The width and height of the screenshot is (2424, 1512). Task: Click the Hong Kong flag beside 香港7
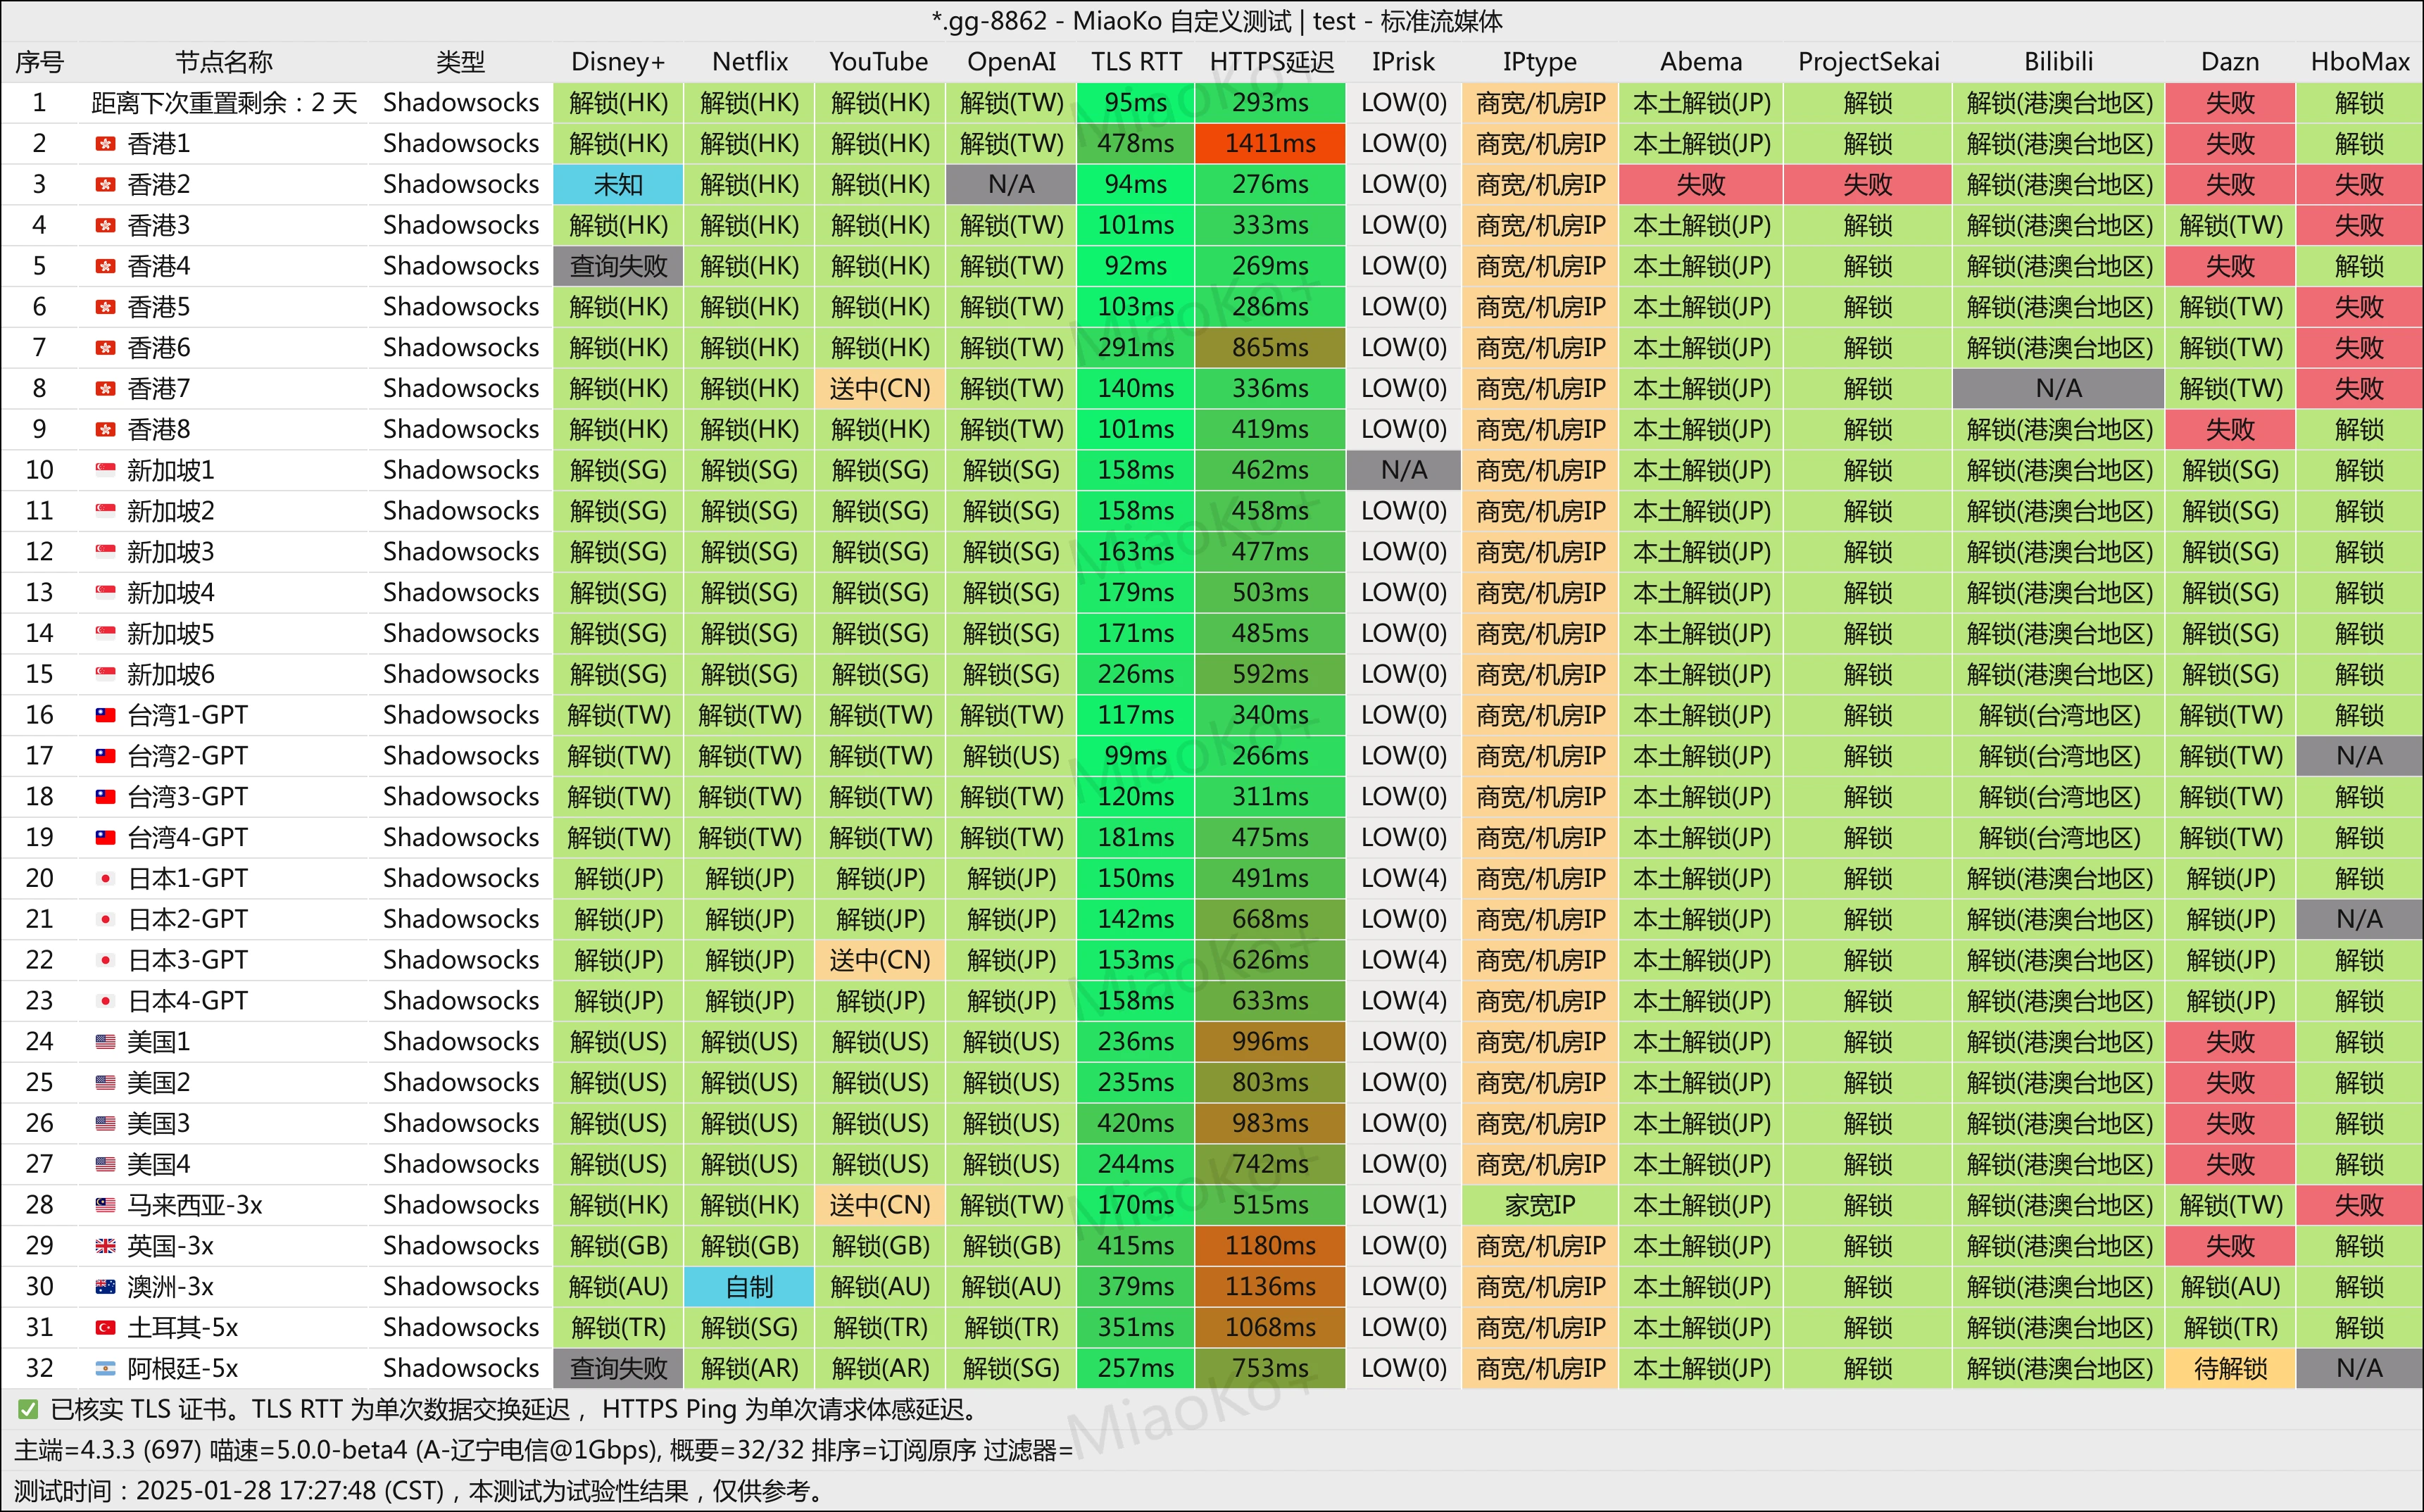[105, 389]
